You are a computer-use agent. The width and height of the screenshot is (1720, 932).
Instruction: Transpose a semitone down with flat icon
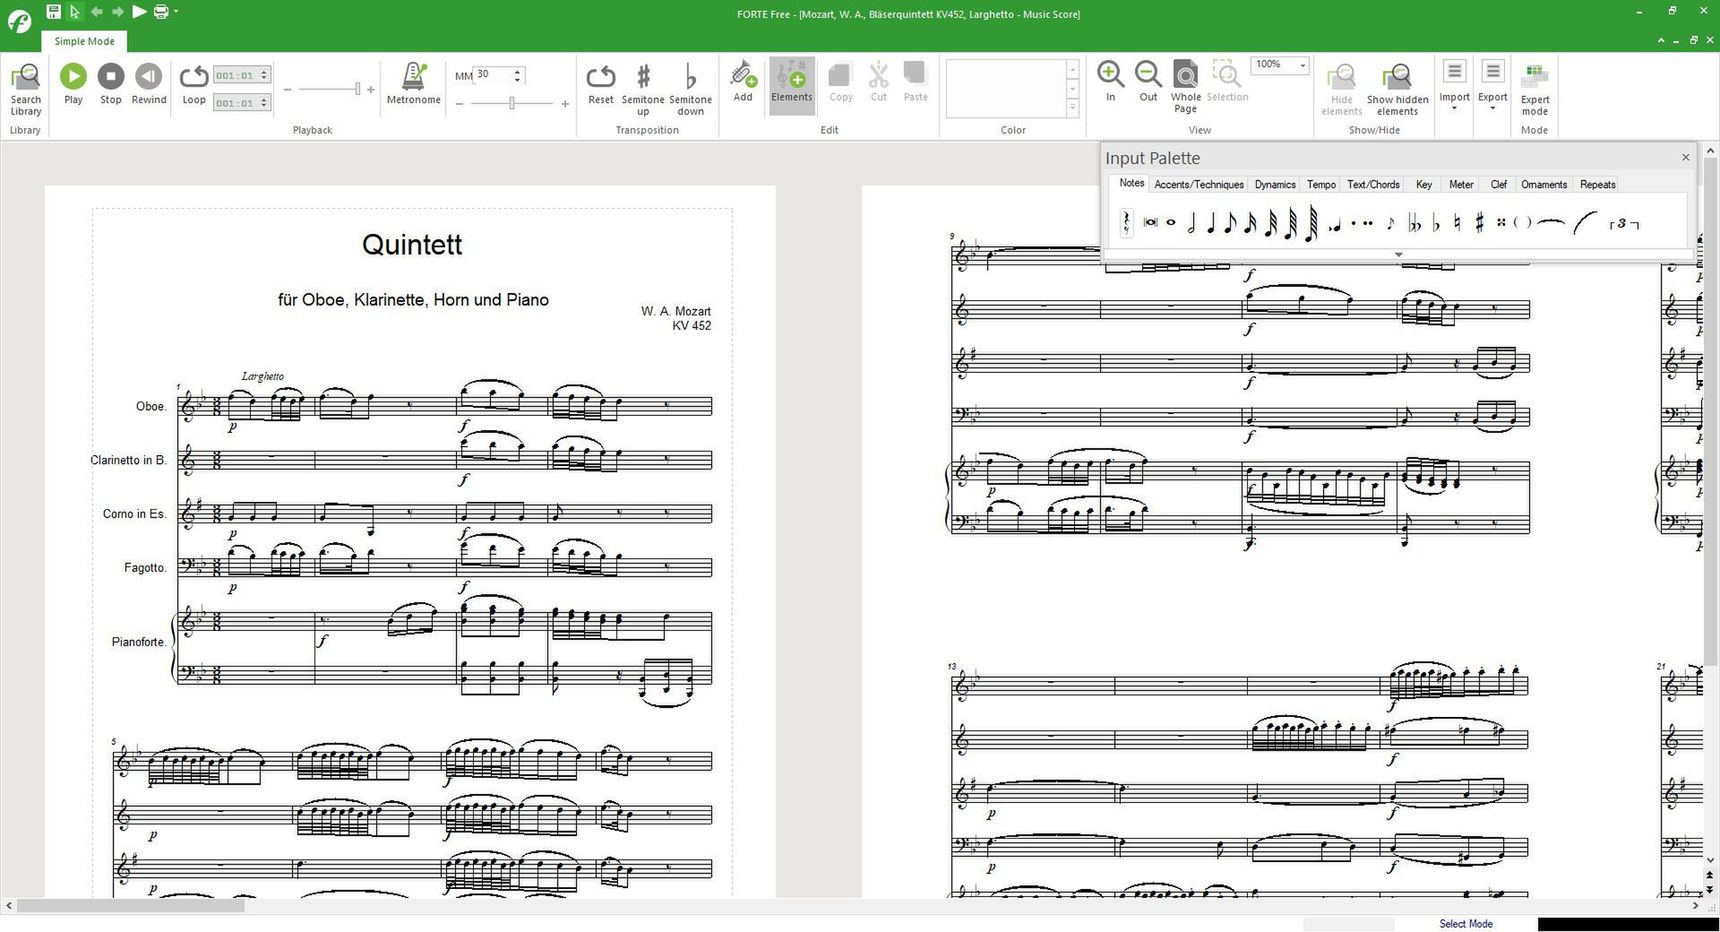coord(690,90)
